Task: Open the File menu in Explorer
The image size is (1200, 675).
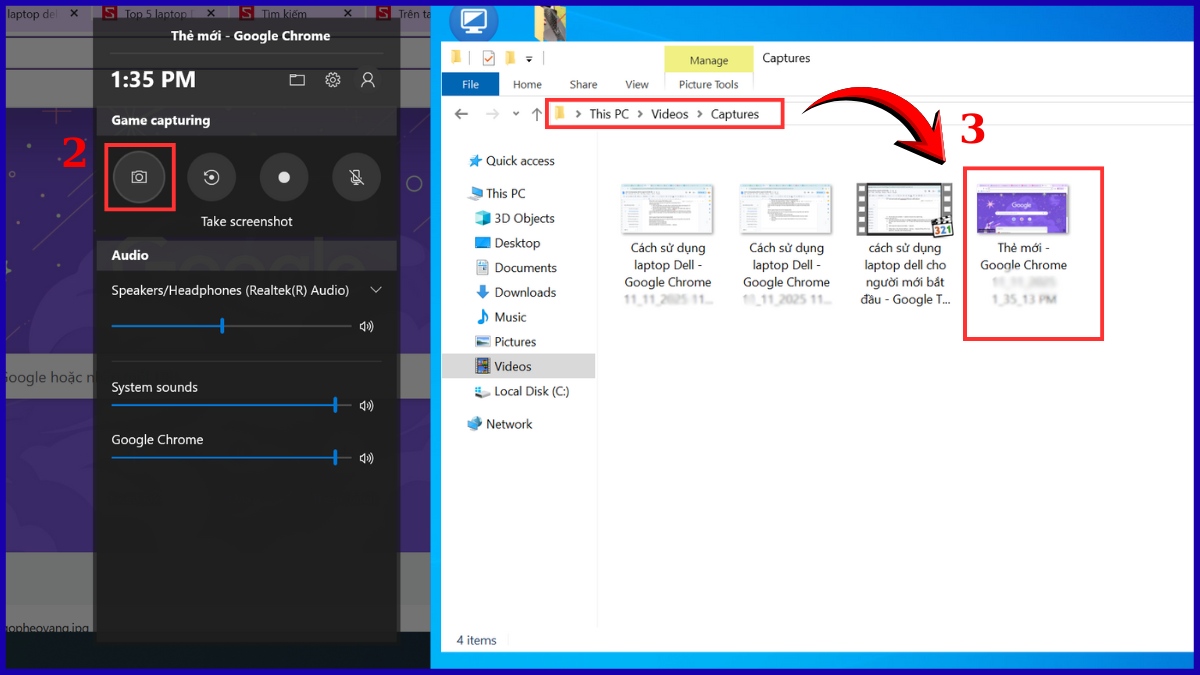Action: point(470,85)
